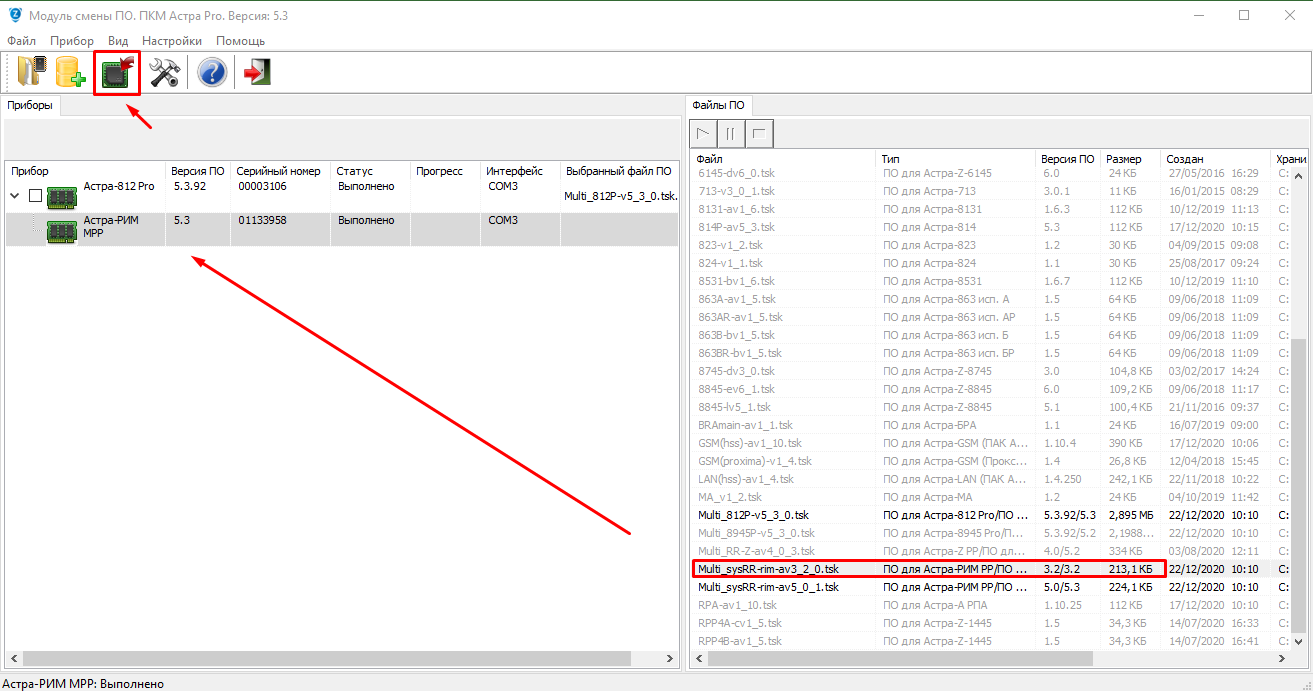1313x691 pixels.
Task: Open the Помощь menu
Action: (241, 41)
